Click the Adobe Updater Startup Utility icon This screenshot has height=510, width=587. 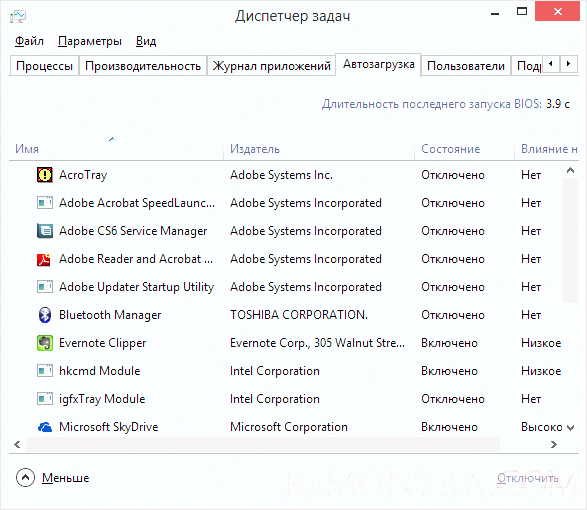[45, 287]
